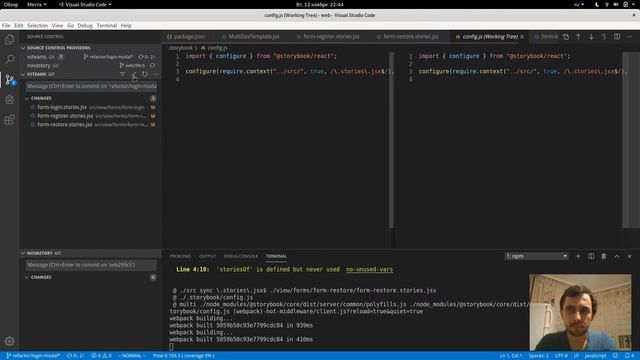
Task: Open editor more actions ellipsis
Action: (629, 37)
